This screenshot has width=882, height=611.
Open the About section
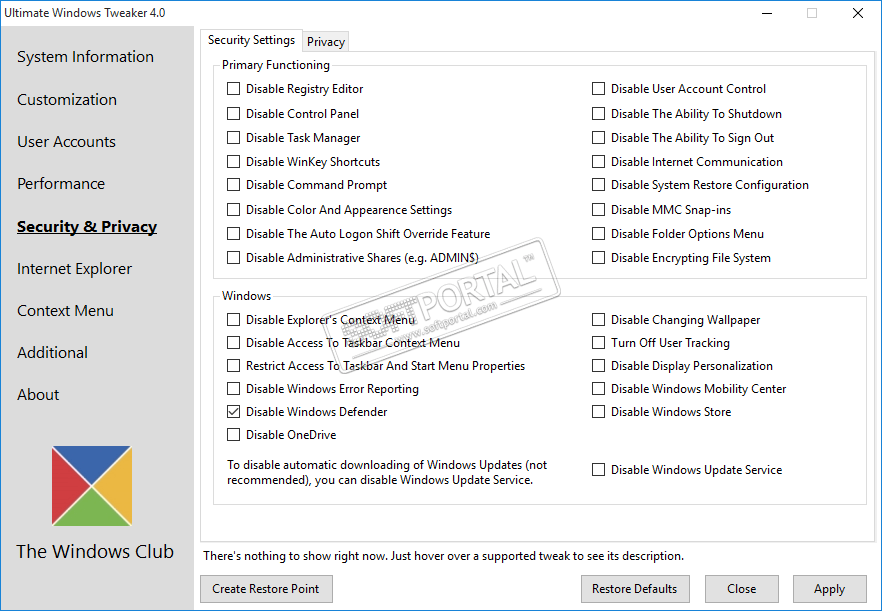click(38, 395)
